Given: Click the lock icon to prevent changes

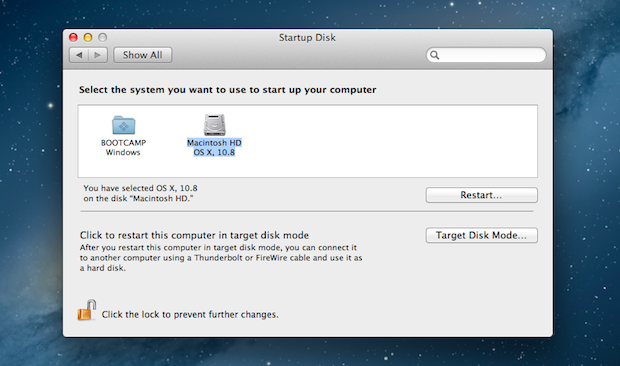Looking at the screenshot, I should click(x=87, y=310).
